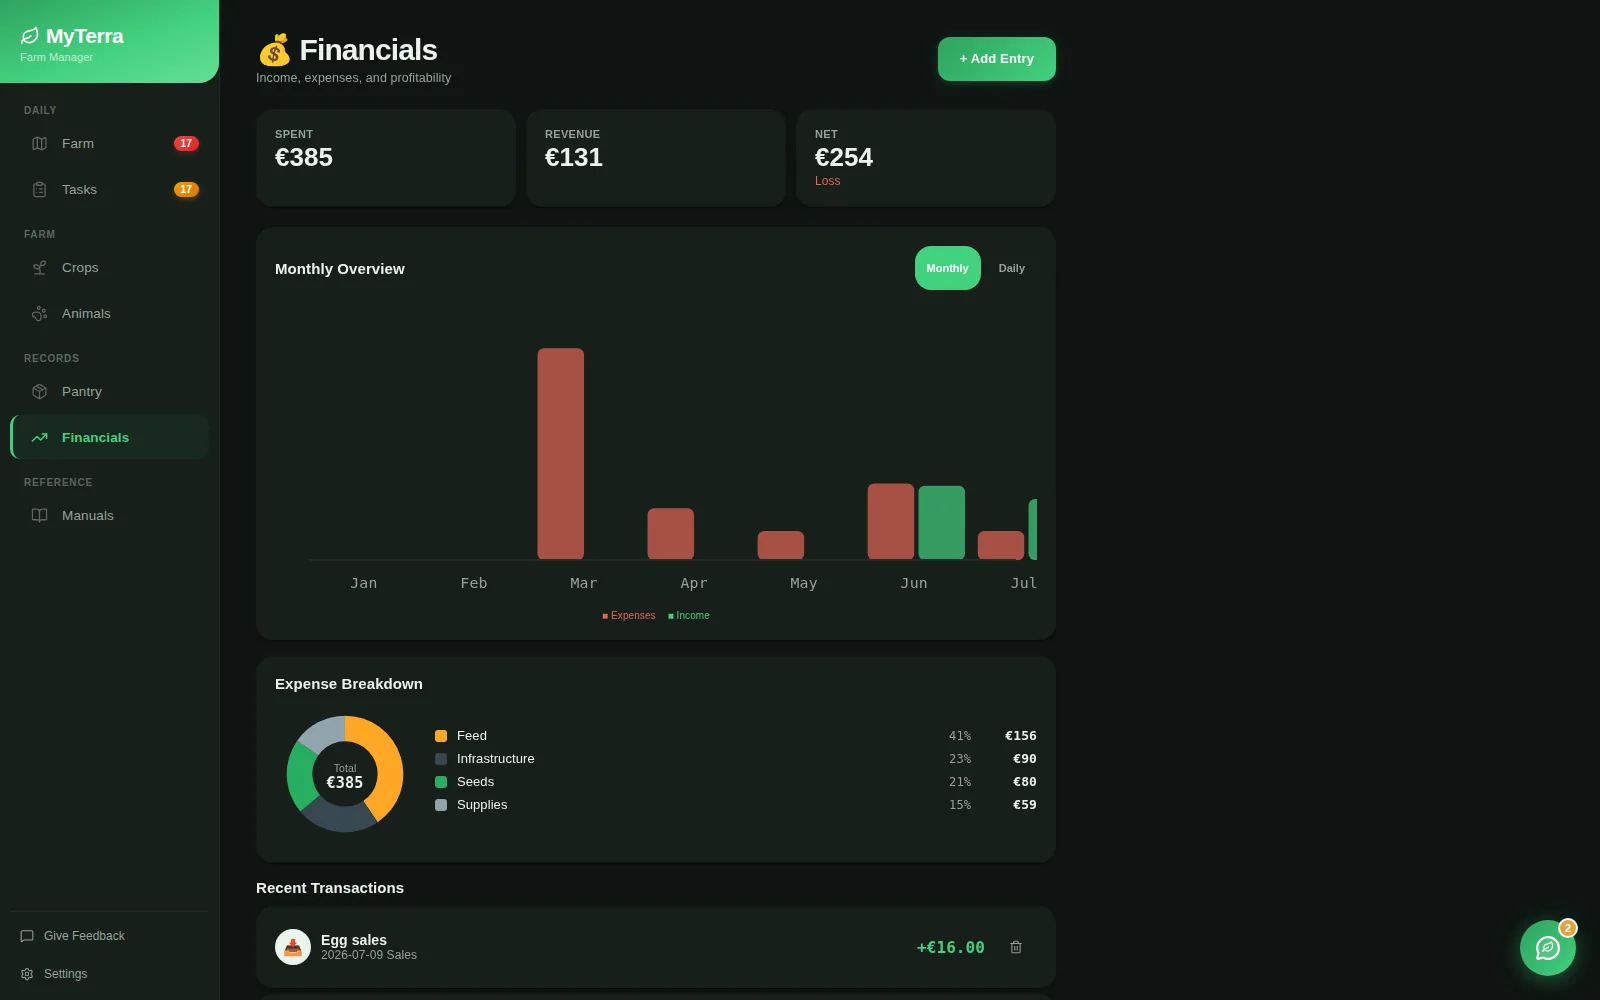This screenshot has height=1000, width=1600.
Task: Click the red 17 badge on Farm
Action: (186, 144)
